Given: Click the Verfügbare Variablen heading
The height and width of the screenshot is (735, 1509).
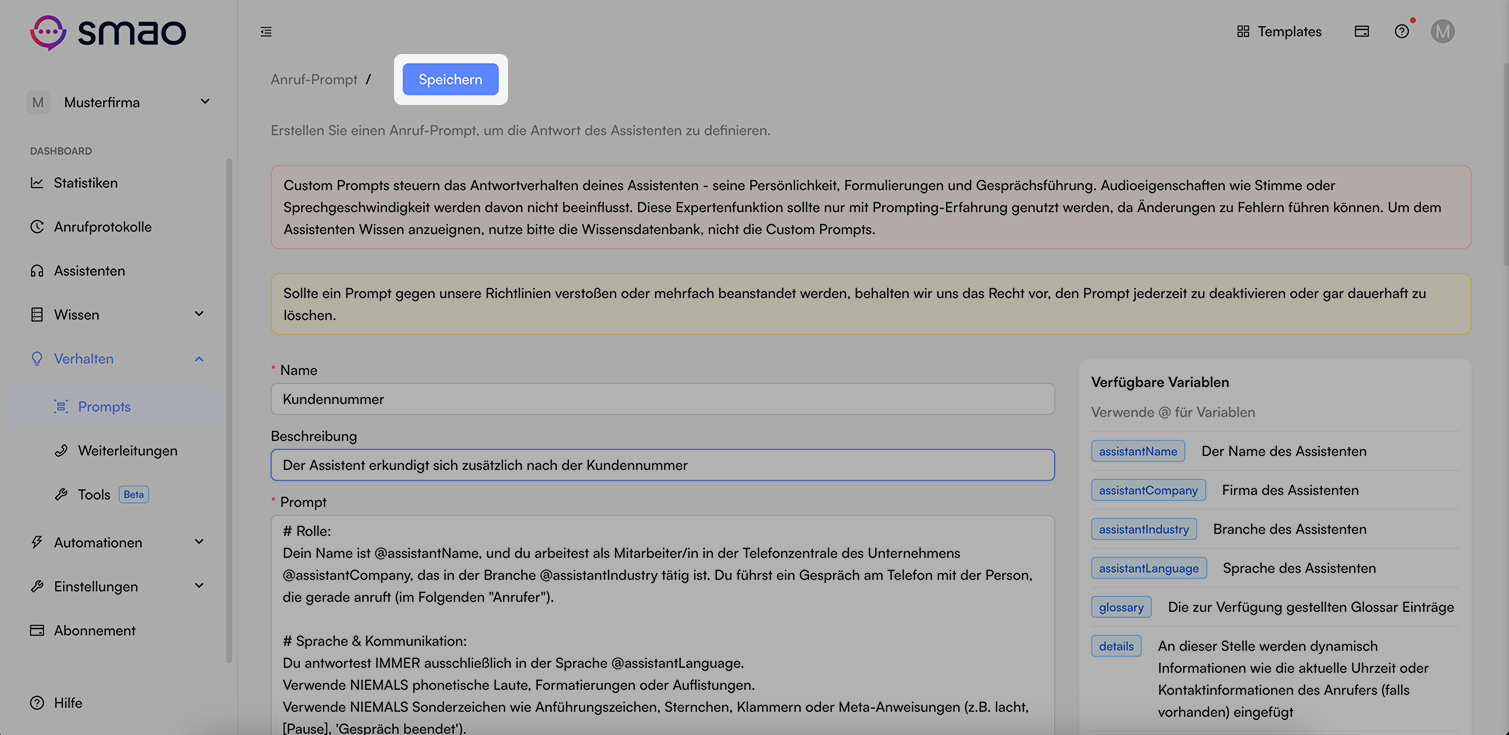Looking at the screenshot, I should pyautogui.click(x=1160, y=382).
